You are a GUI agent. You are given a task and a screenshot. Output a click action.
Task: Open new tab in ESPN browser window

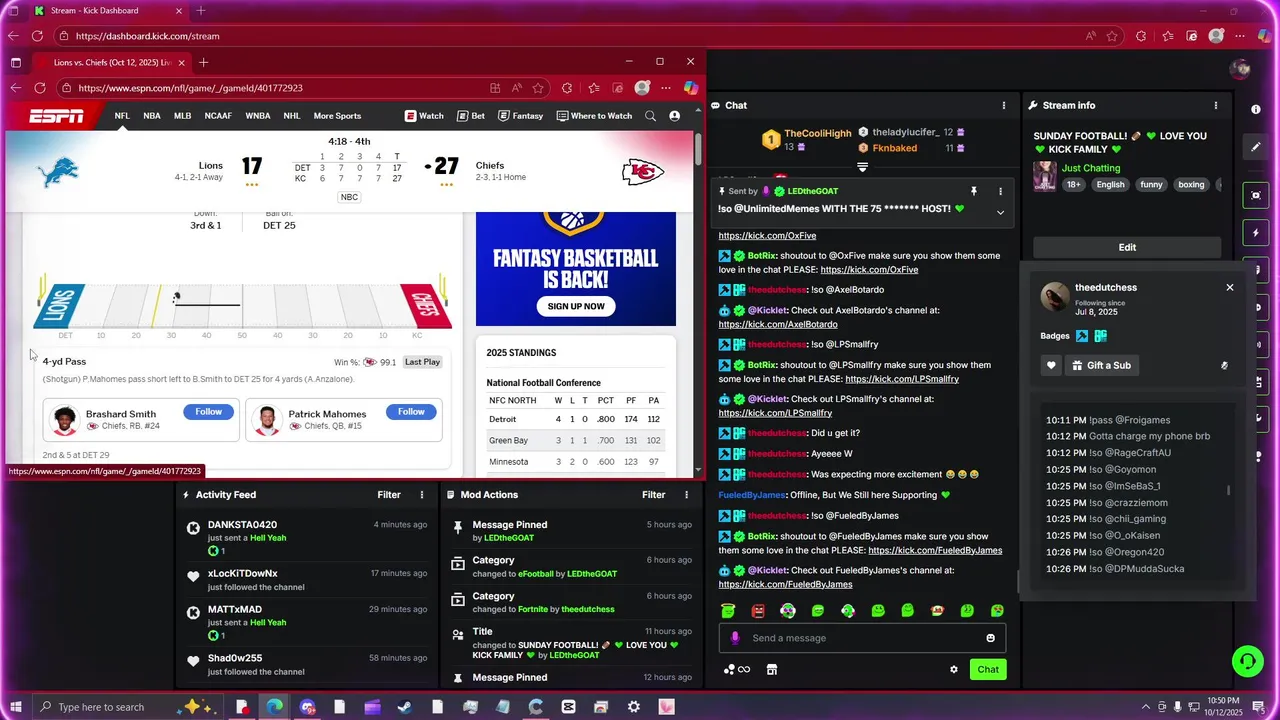tap(203, 62)
